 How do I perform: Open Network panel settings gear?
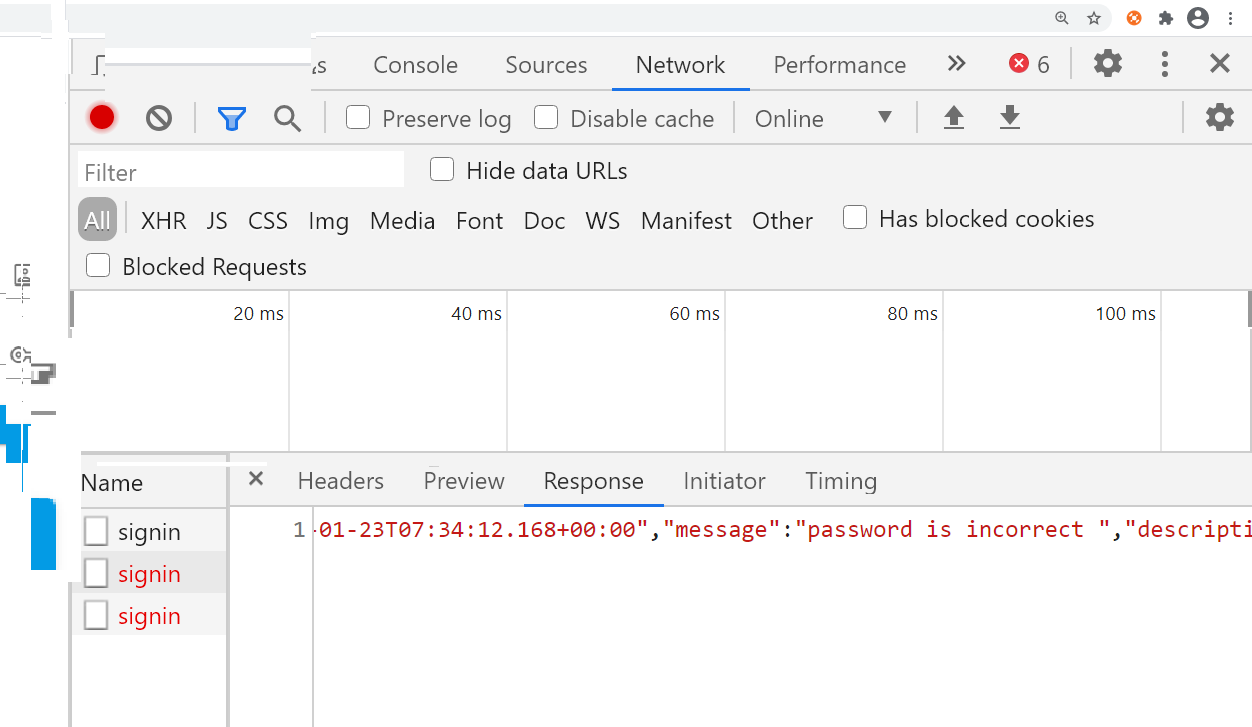tap(1219, 118)
